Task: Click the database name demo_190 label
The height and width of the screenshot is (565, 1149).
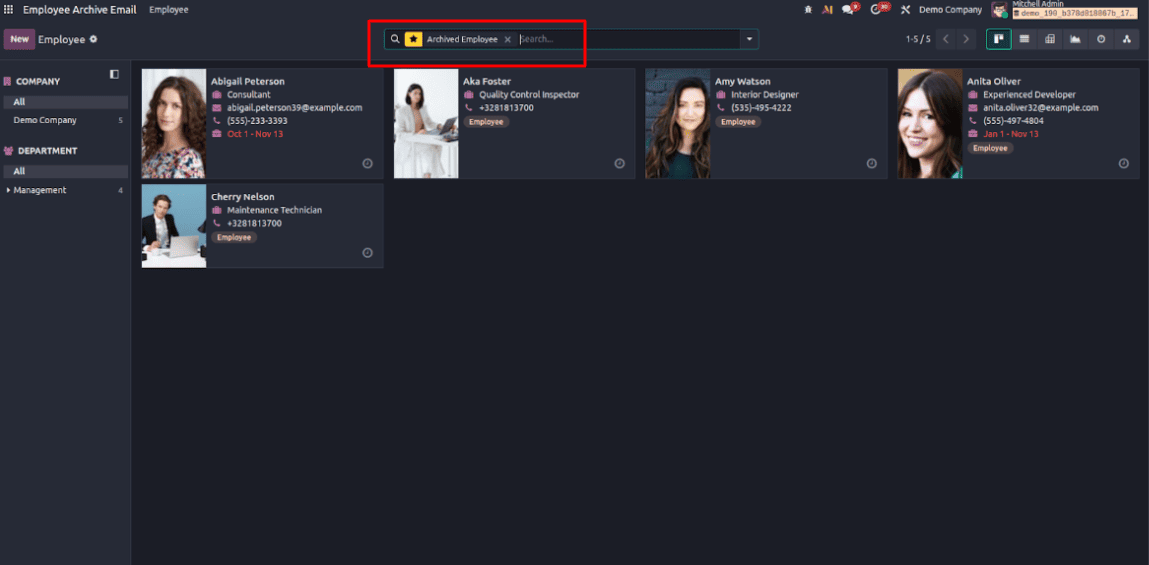Action: click(x=1075, y=13)
